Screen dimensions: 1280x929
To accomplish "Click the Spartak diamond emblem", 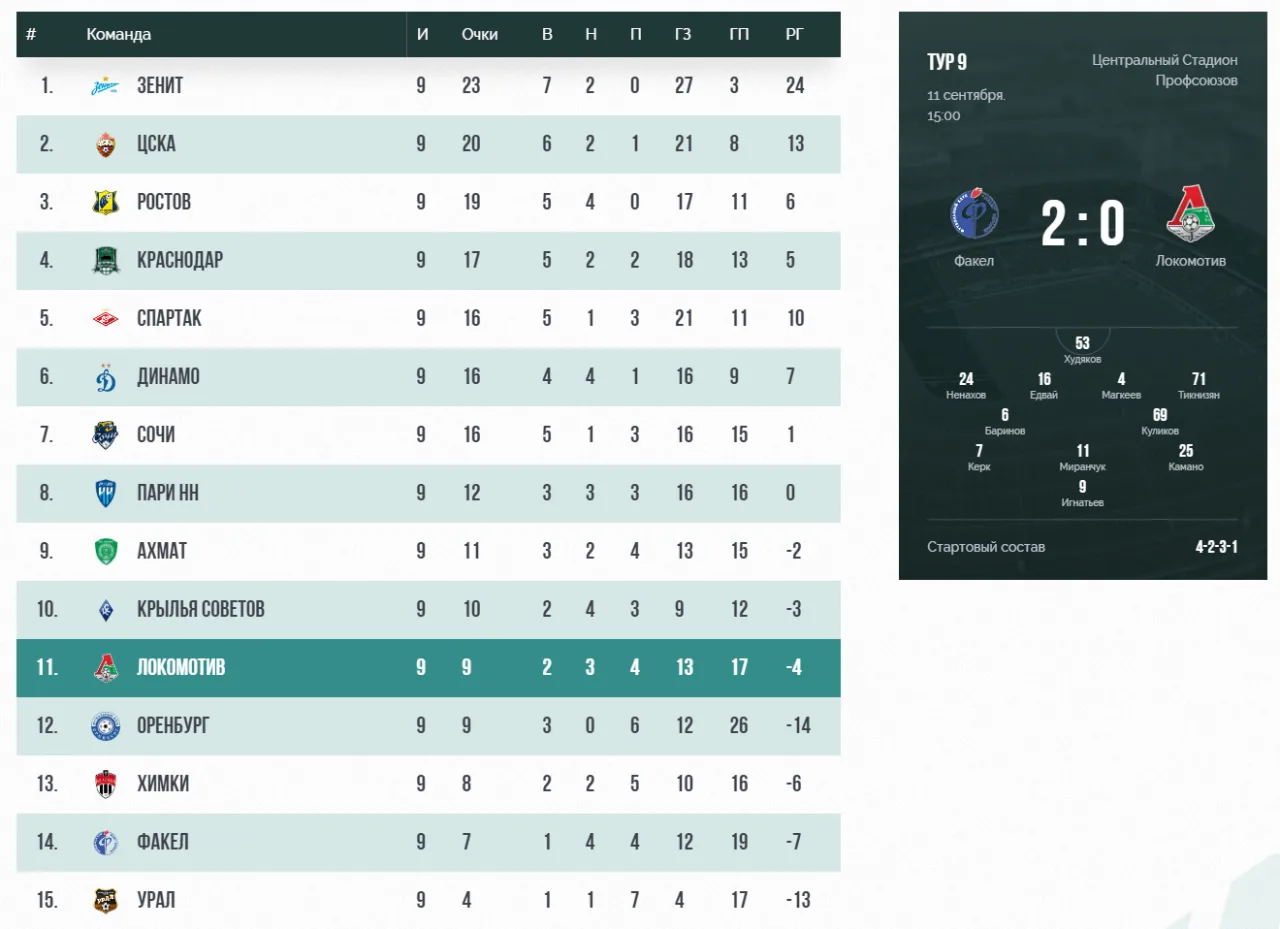I will pyautogui.click(x=106, y=318).
